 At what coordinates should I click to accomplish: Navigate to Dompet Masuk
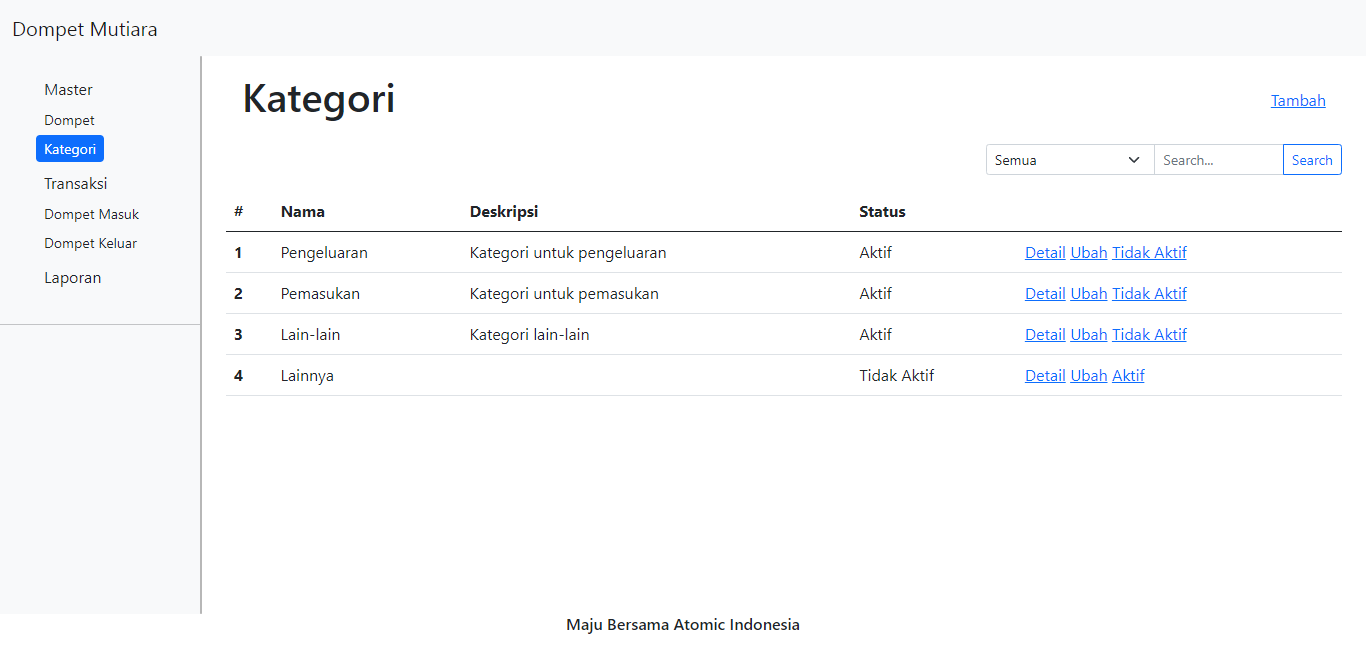tap(91, 213)
